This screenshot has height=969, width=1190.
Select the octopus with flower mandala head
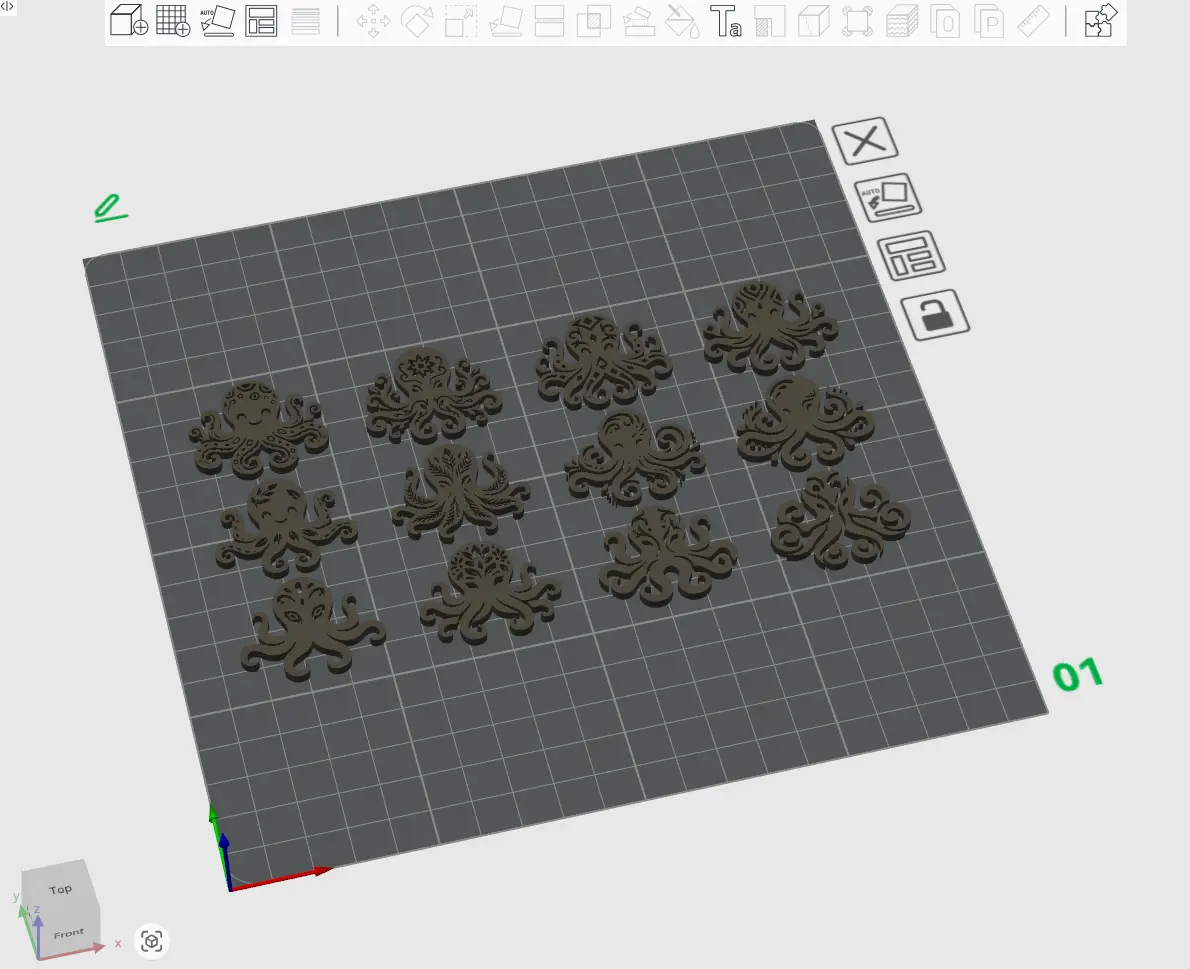(433, 395)
